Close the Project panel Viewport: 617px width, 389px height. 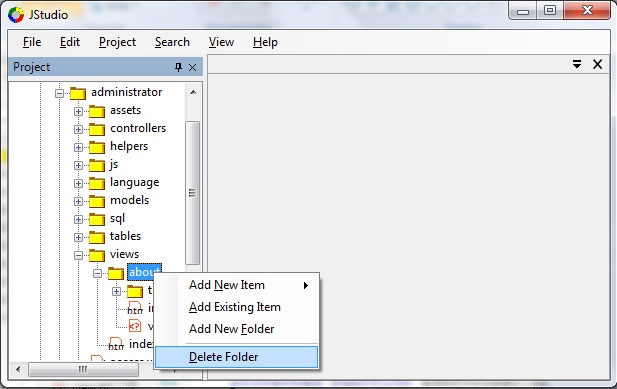point(192,67)
